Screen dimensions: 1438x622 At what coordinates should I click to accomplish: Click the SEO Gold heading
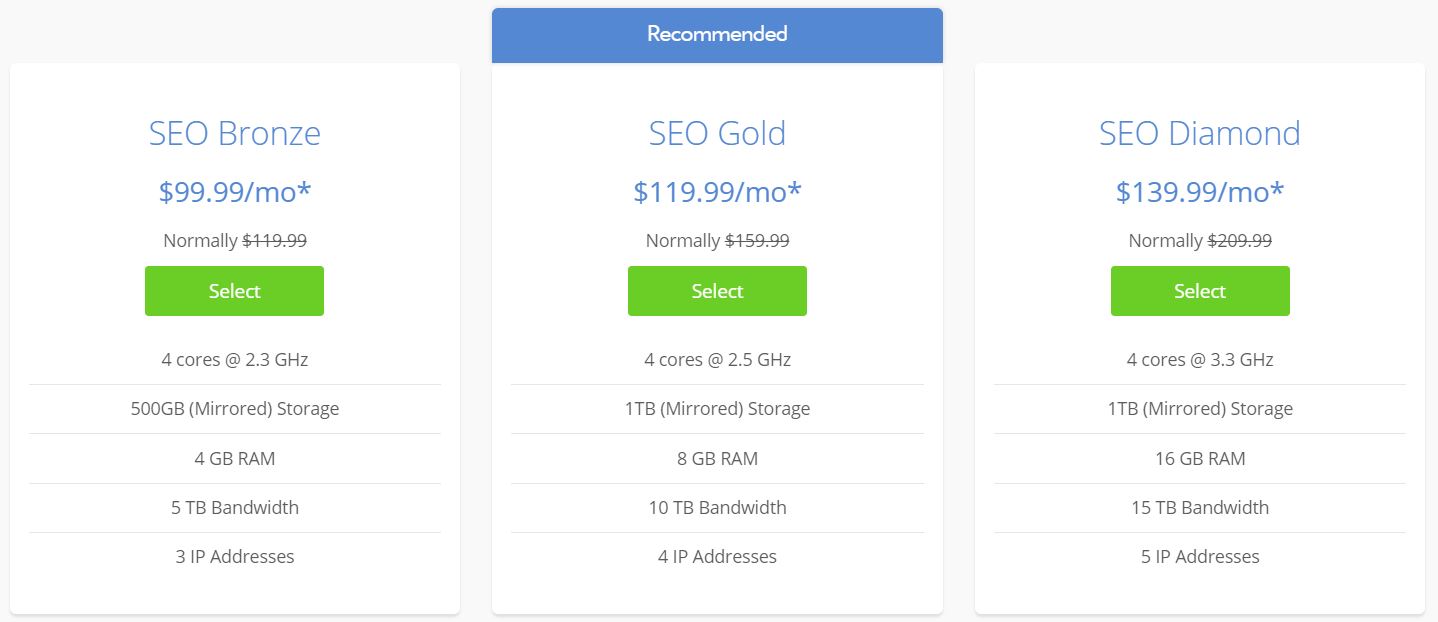click(717, 133)
